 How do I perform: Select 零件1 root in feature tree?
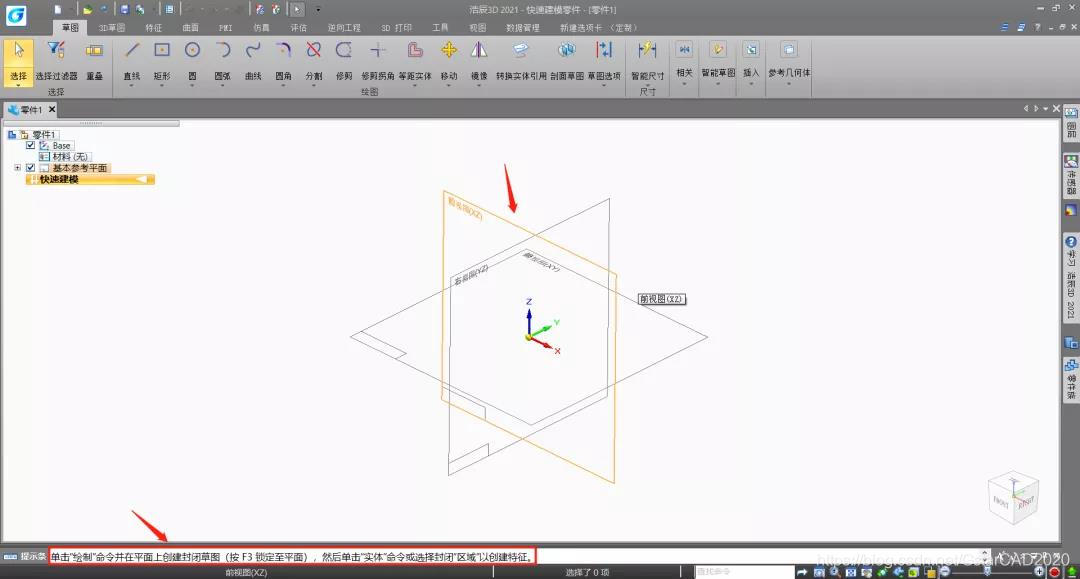(x=43, y=134)
